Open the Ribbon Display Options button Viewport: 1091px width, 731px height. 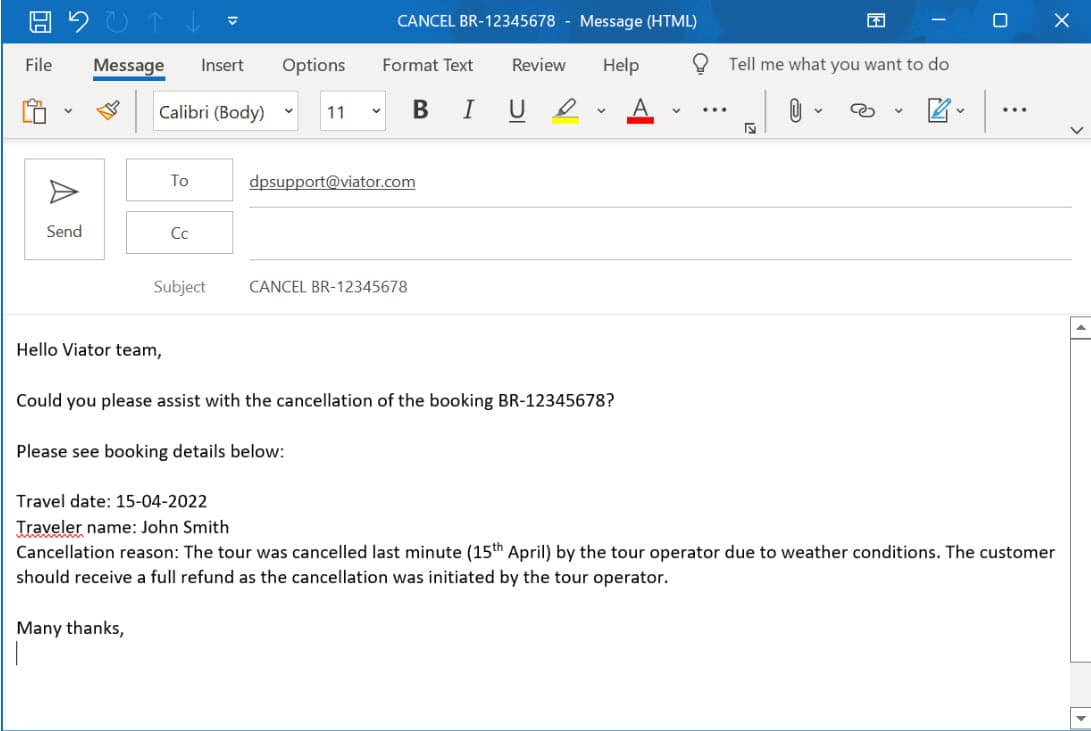[876, 21]
